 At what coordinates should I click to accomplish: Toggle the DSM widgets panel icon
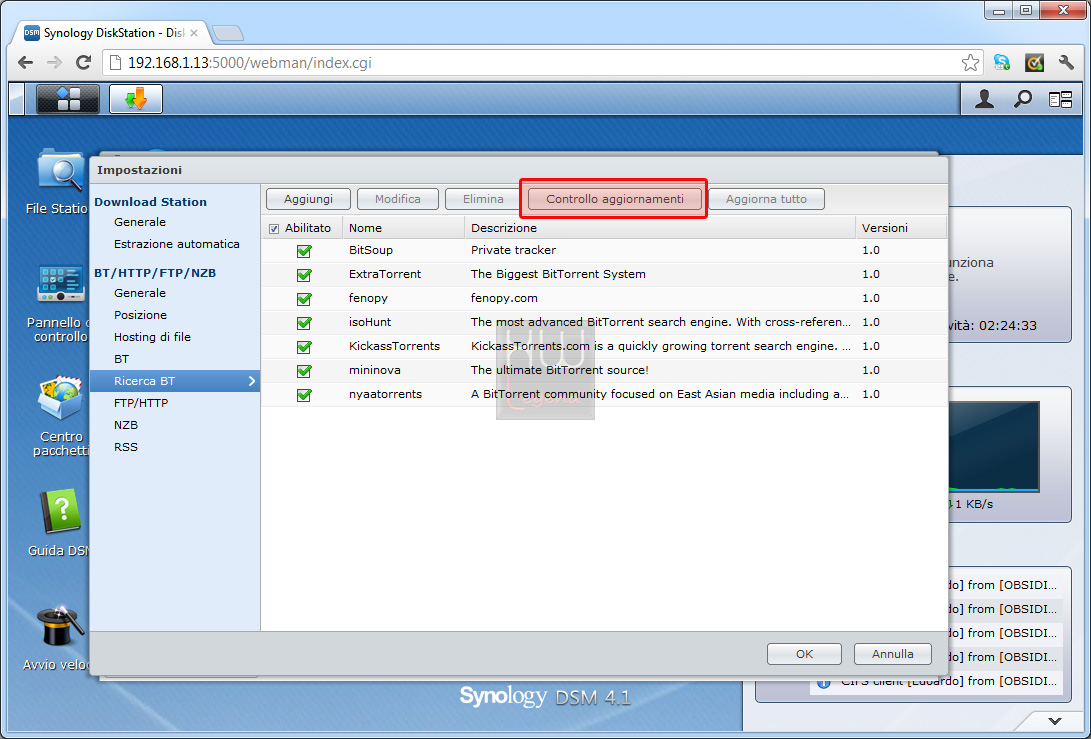[1060, 100]
